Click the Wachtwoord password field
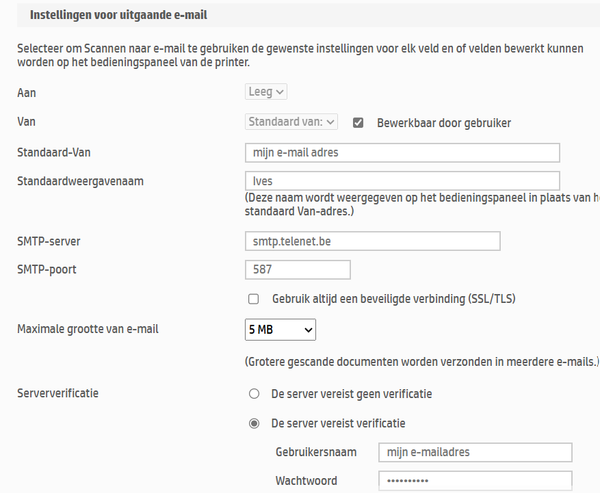 click(x=475, y=481)
